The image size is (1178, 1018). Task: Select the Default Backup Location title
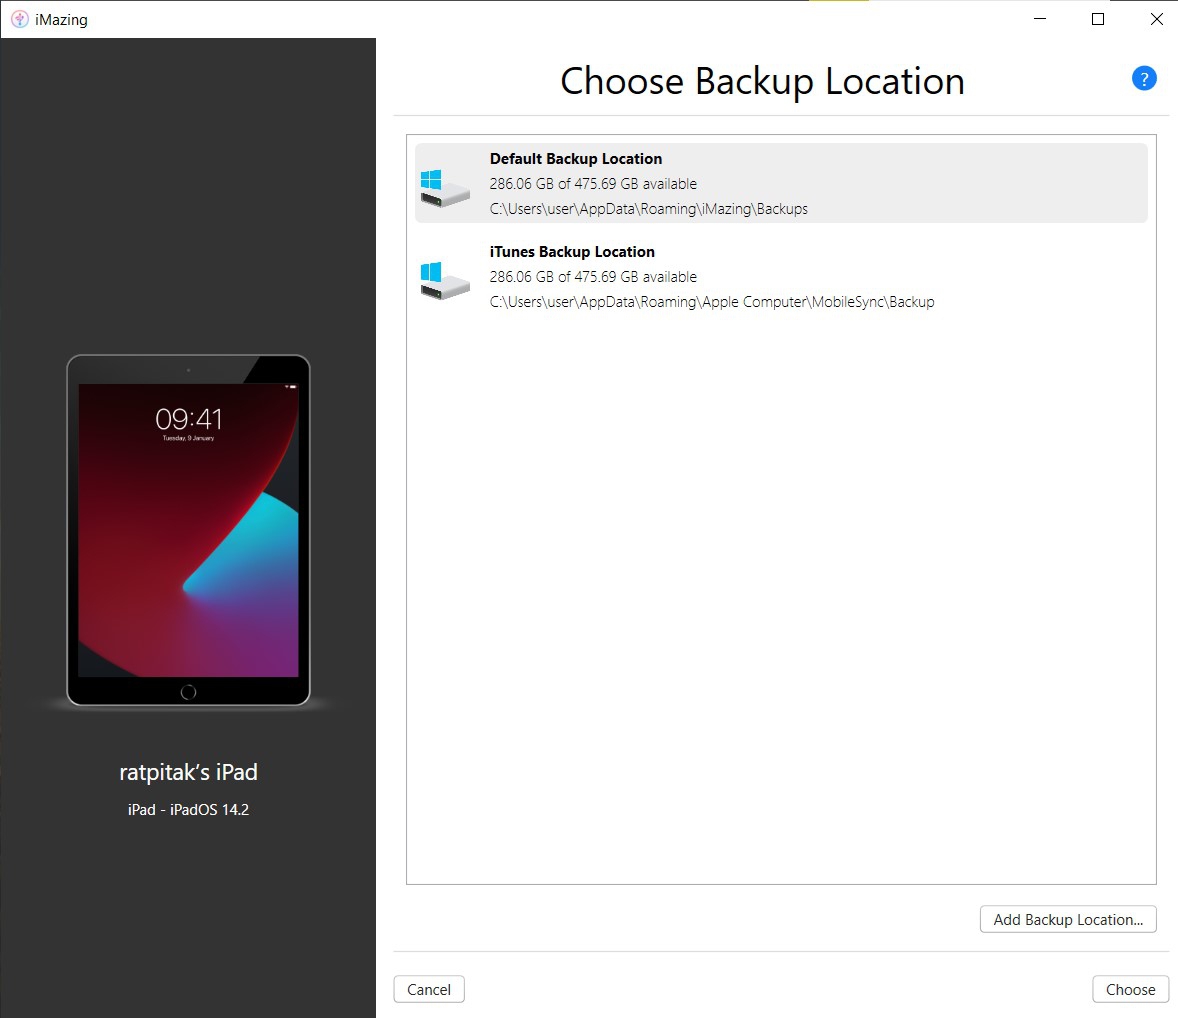tap(575, 159)
